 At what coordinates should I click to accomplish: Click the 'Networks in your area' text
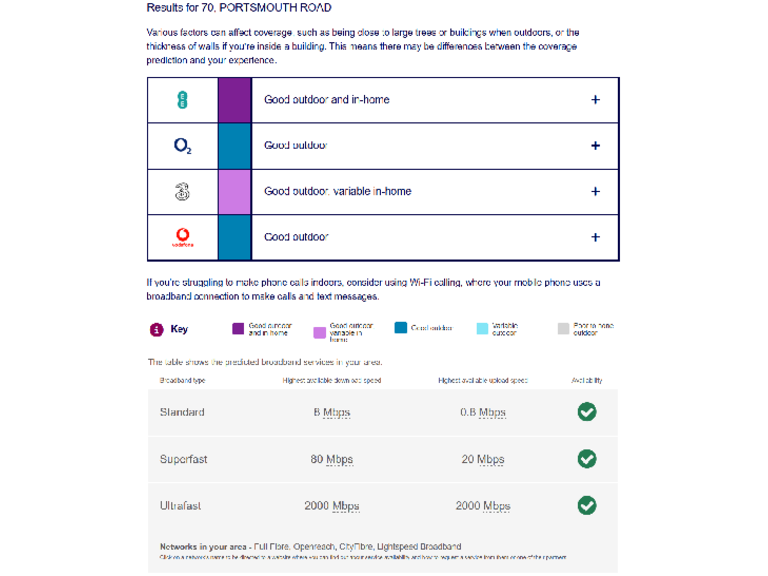pyautogui.click(x=204, y=547)
